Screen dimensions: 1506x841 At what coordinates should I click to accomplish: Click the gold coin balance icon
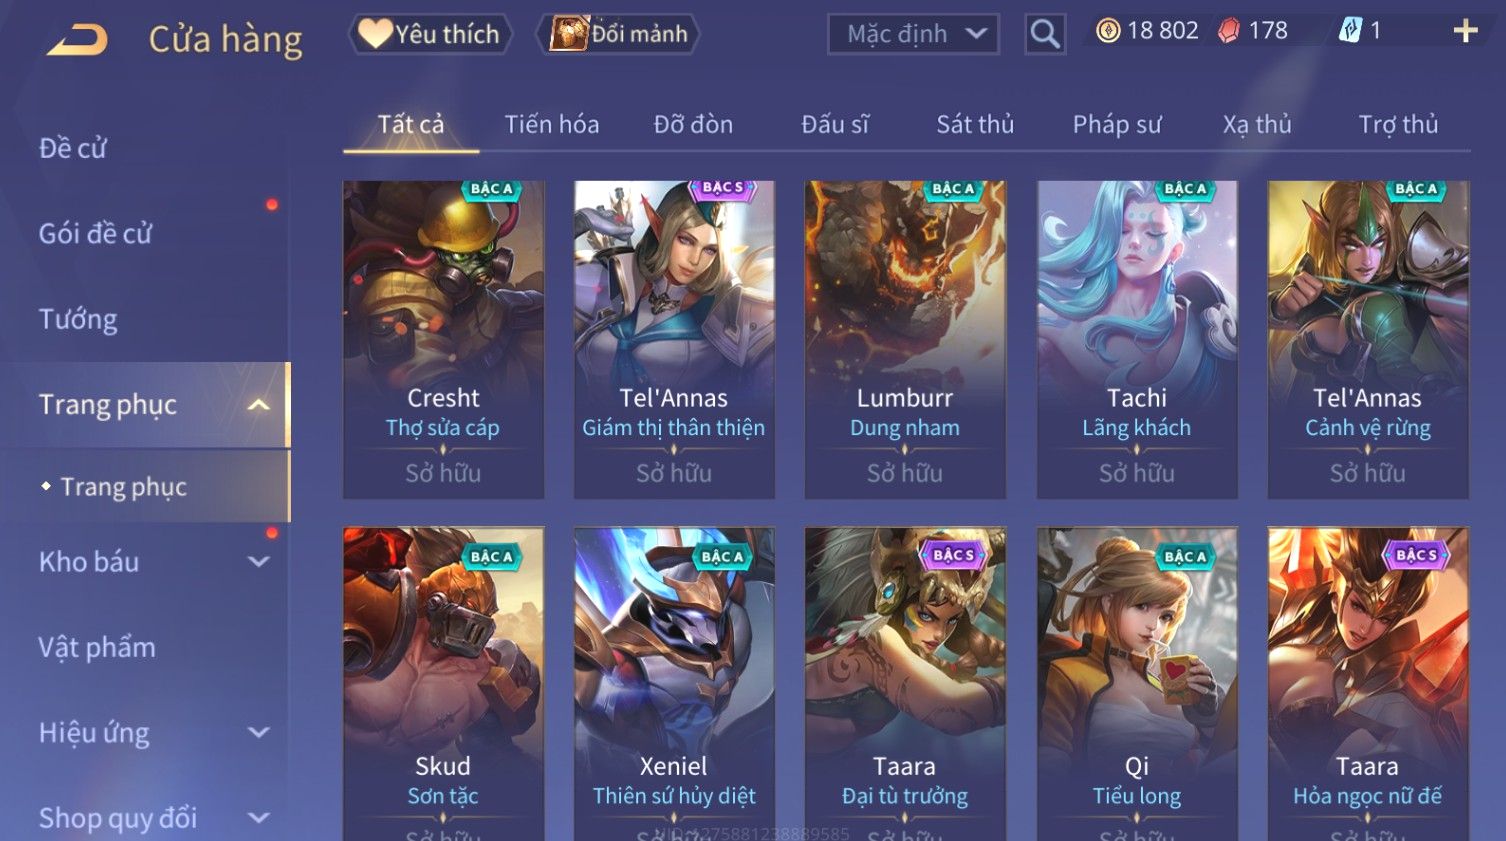point(1108,31)
